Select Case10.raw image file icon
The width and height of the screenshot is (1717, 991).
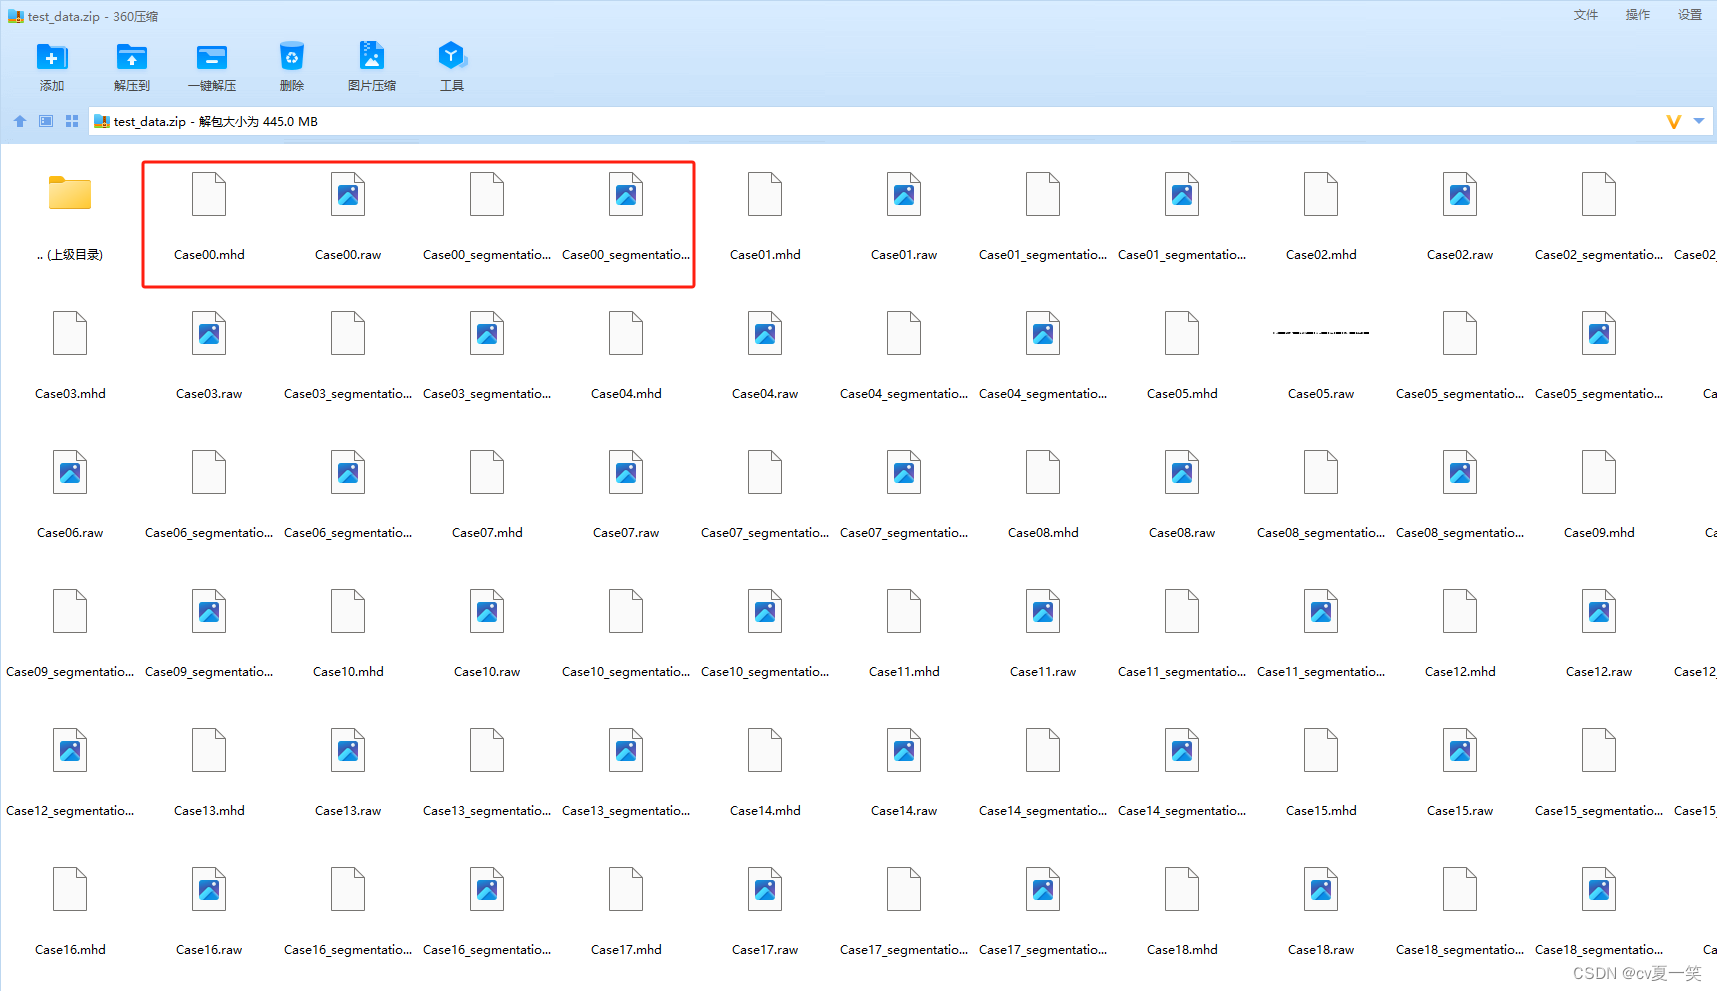487,611
